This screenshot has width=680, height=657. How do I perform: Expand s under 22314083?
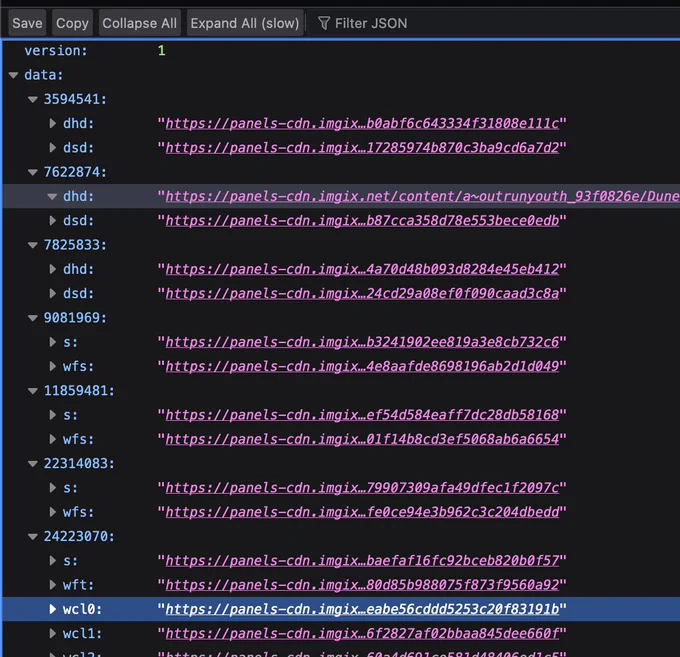pyautogui.click(x=52, y=488)
